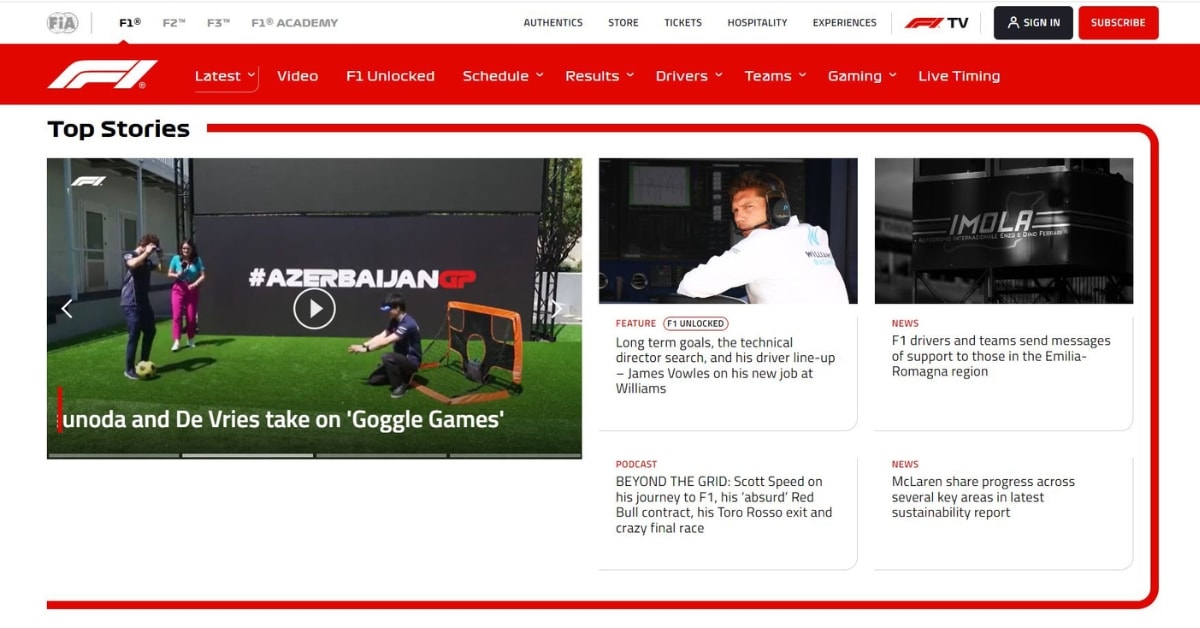
Task: Open Emilia-Romagna support messages article
Action: (x=1001, y=356)
